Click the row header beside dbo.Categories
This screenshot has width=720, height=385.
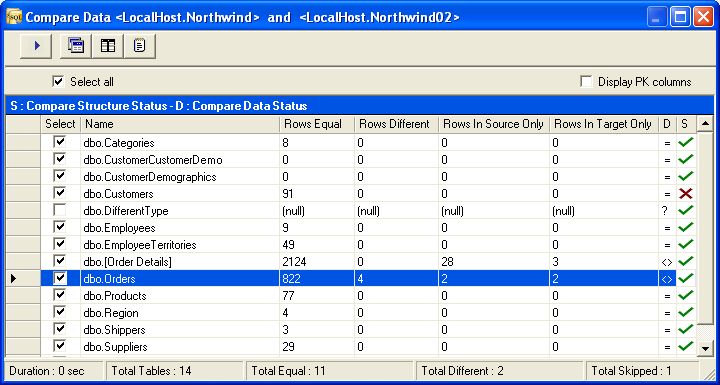click(23, 143)
